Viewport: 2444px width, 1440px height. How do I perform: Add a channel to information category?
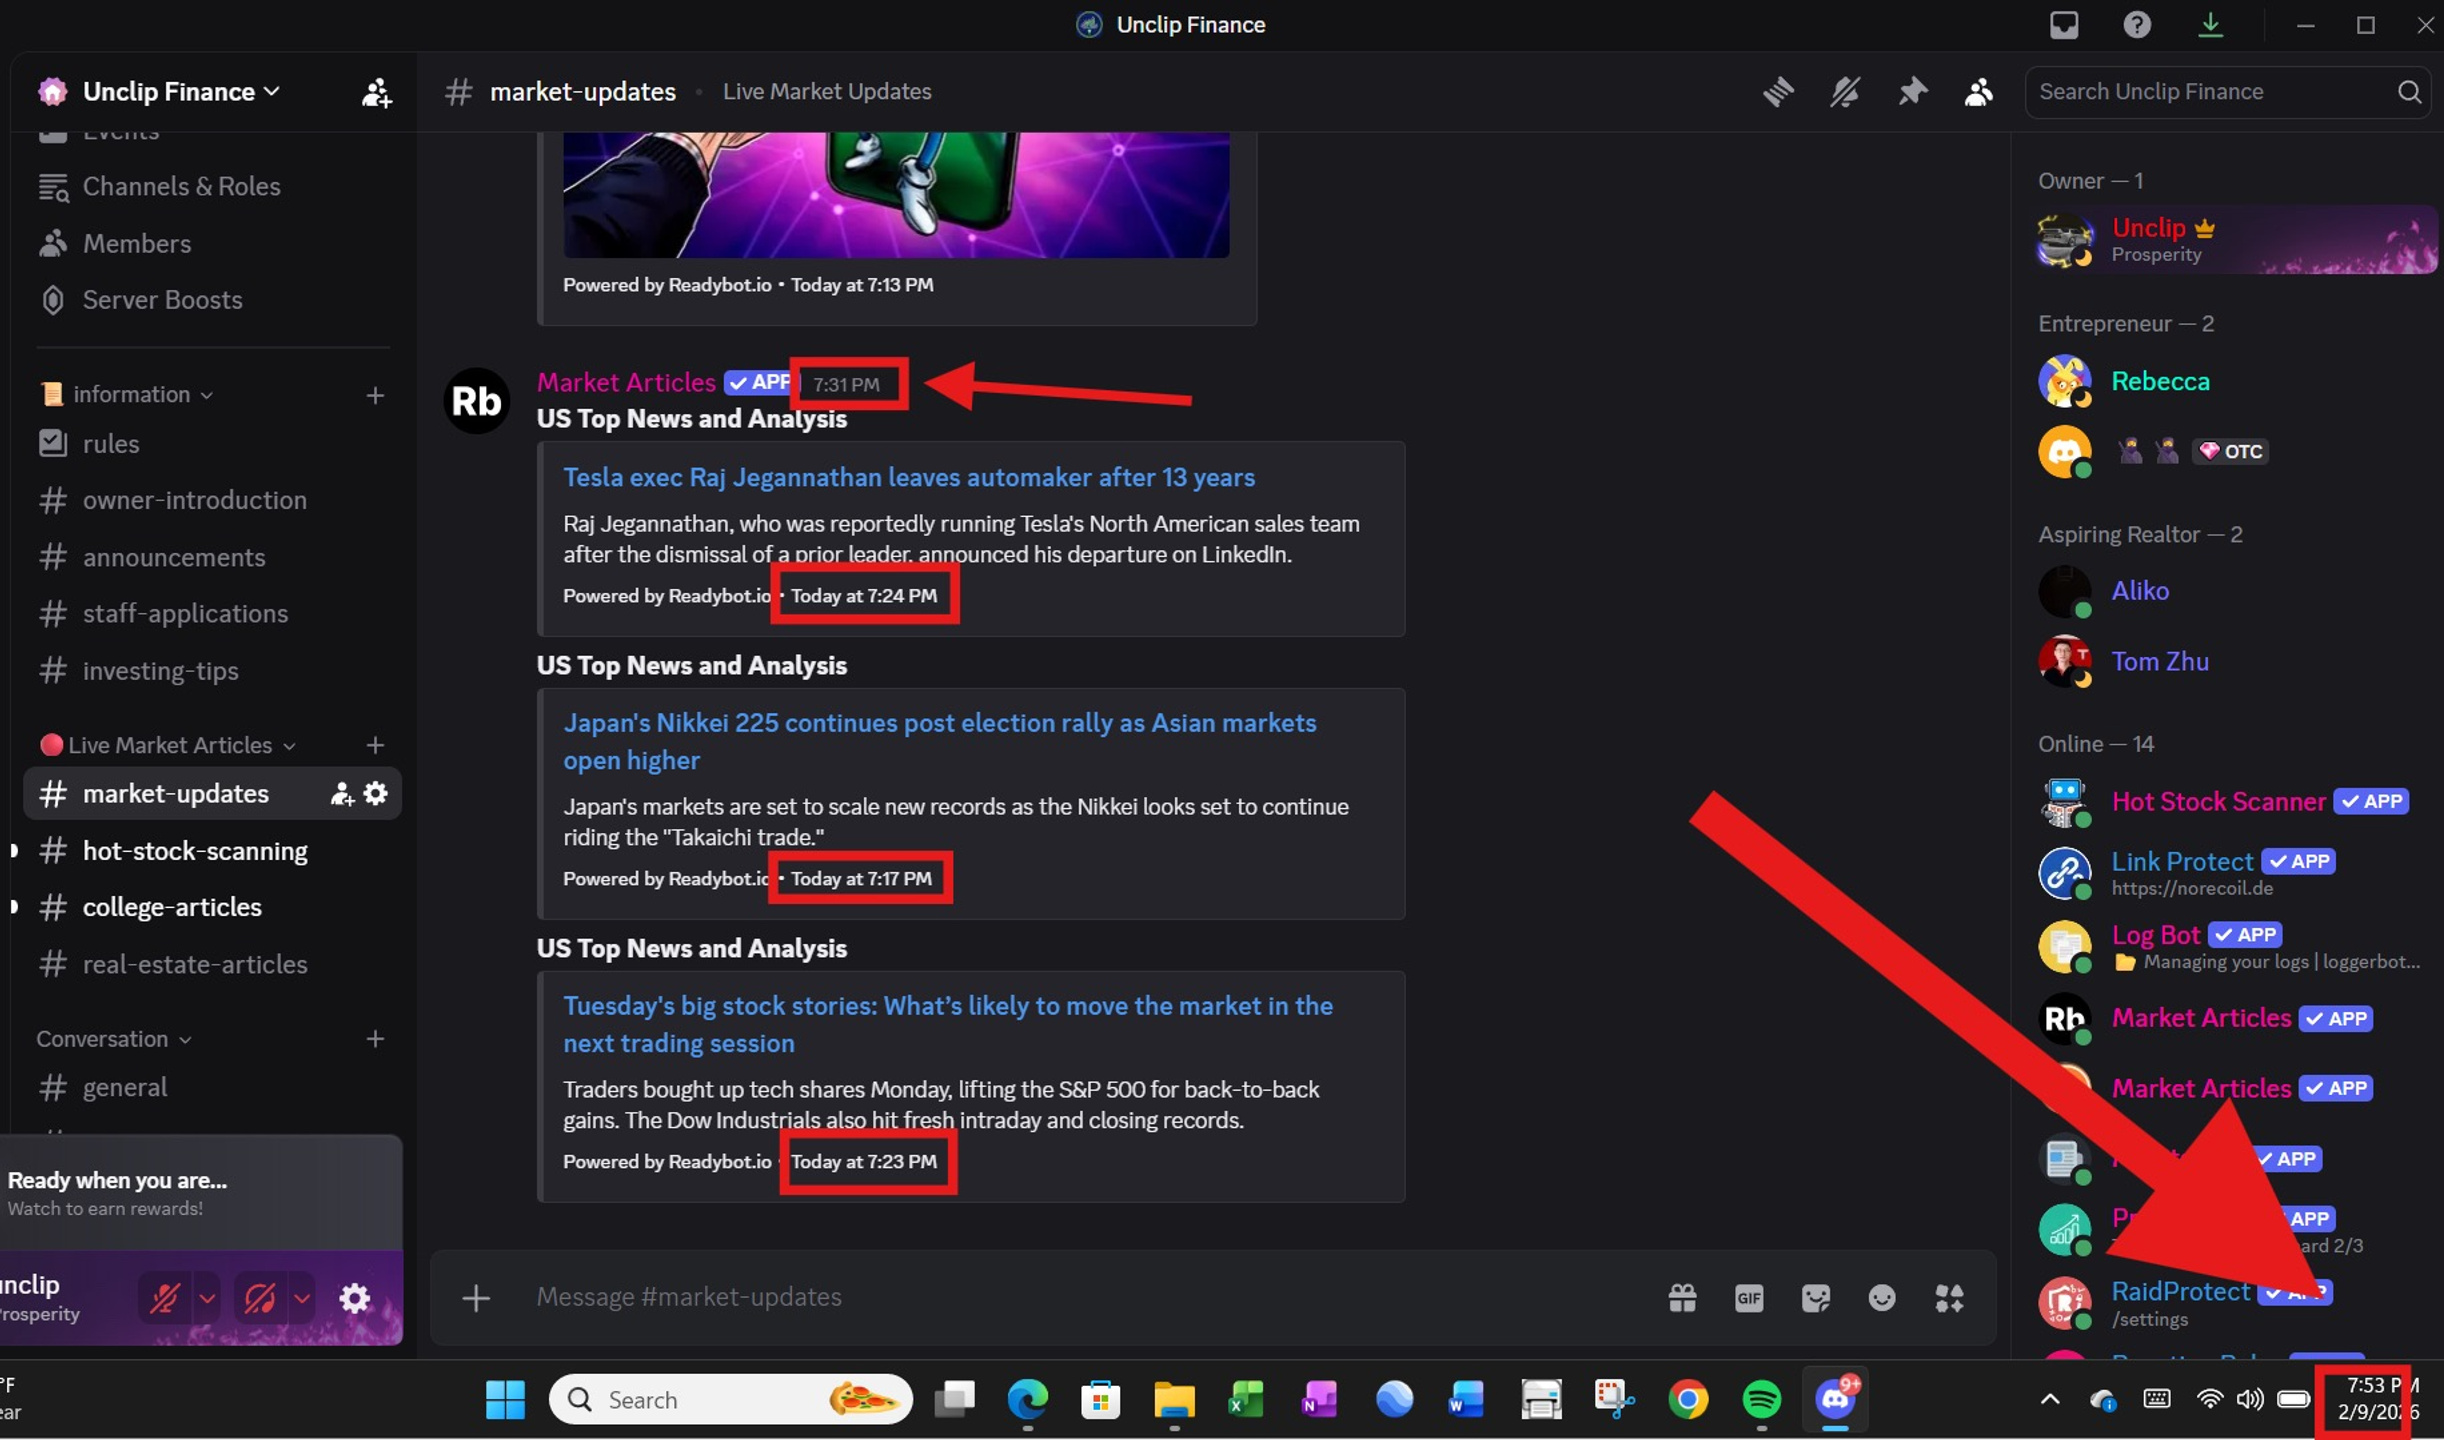[375, 395]
